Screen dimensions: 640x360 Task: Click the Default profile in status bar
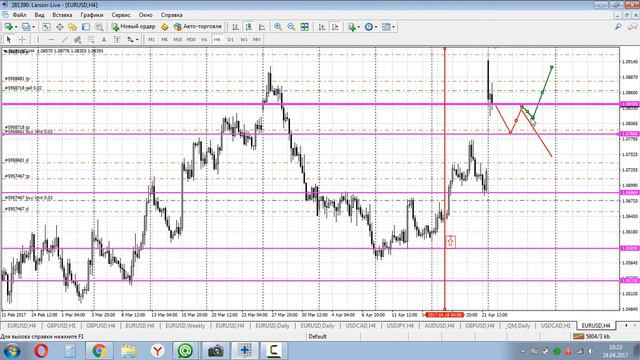click(318, 336)
